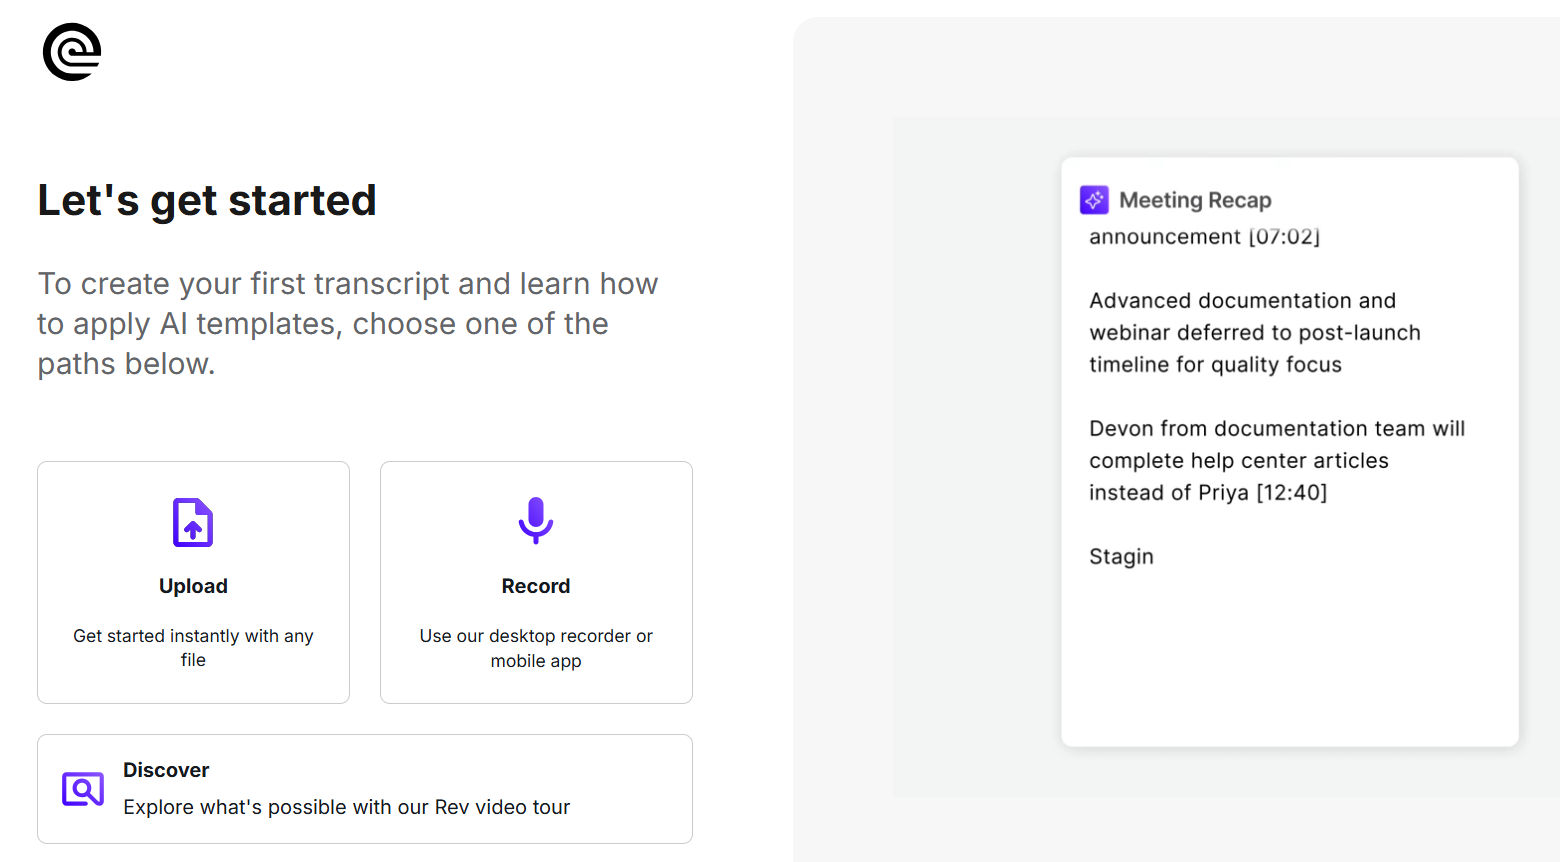
Task: Select the "Devon from documentation team" recap item
Action: 1276,460
